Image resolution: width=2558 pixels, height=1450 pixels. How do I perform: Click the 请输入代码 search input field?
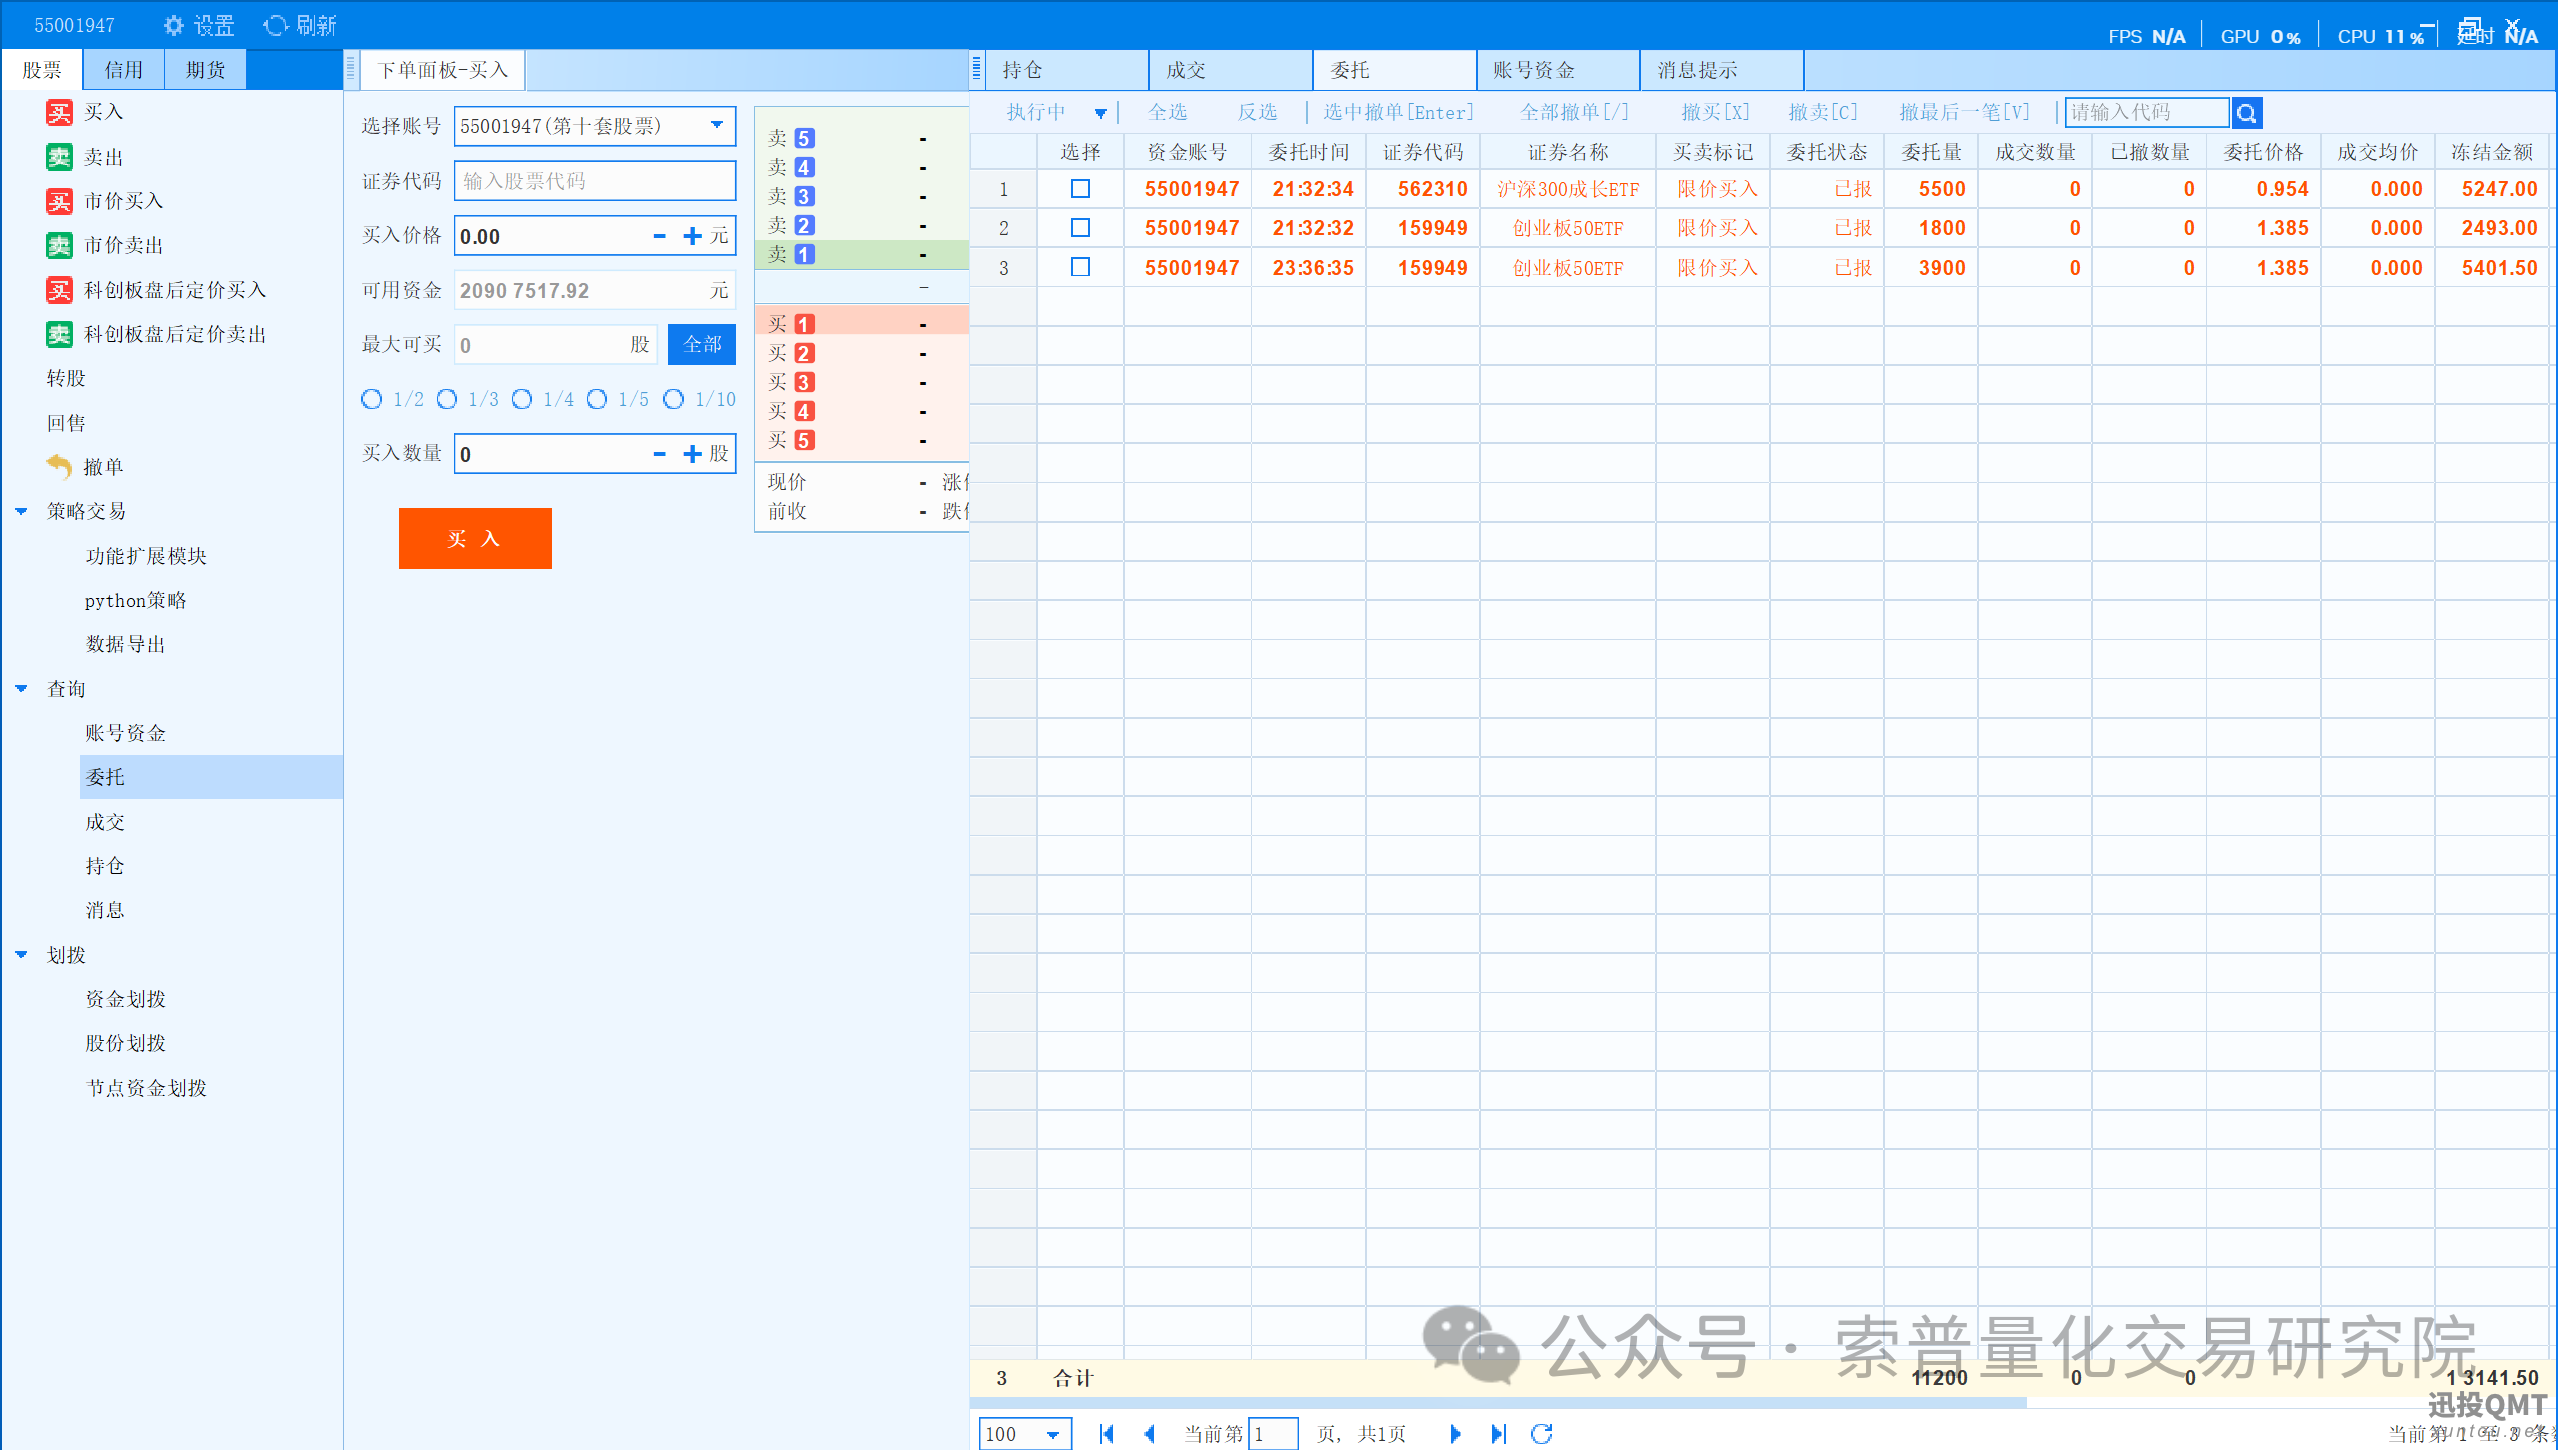click(x=2145, y=112)
